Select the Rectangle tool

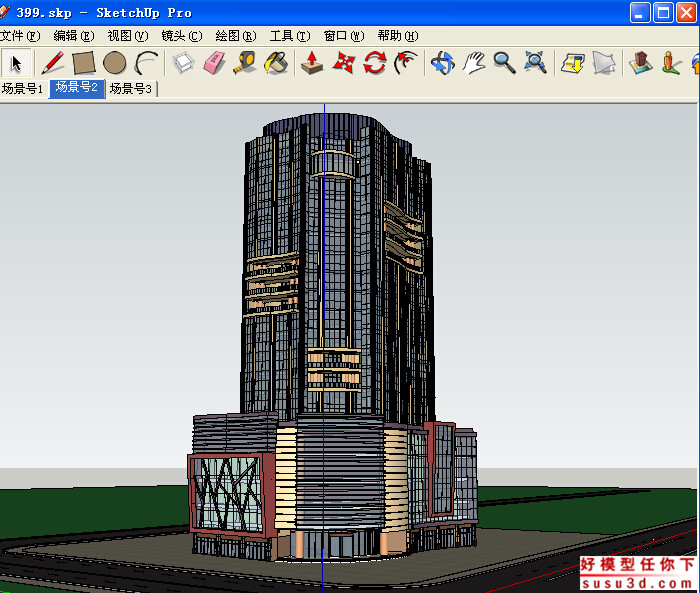[84, 63]
